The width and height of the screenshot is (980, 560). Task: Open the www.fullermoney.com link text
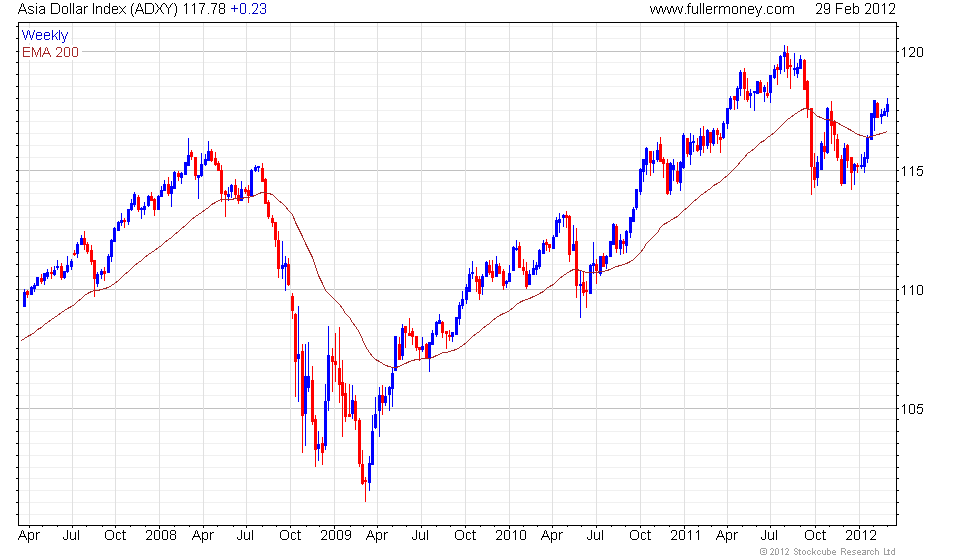point(722,9)
